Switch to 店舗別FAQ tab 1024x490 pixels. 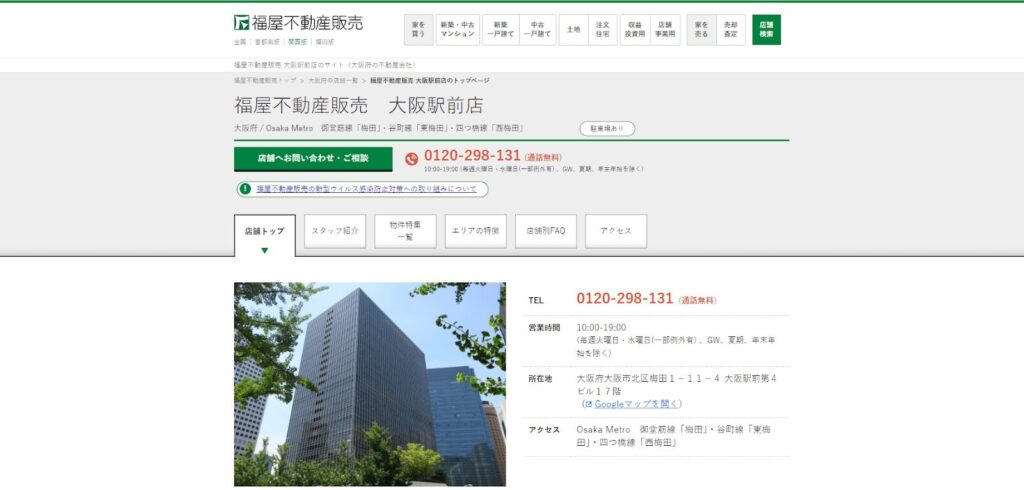point(545,231)
